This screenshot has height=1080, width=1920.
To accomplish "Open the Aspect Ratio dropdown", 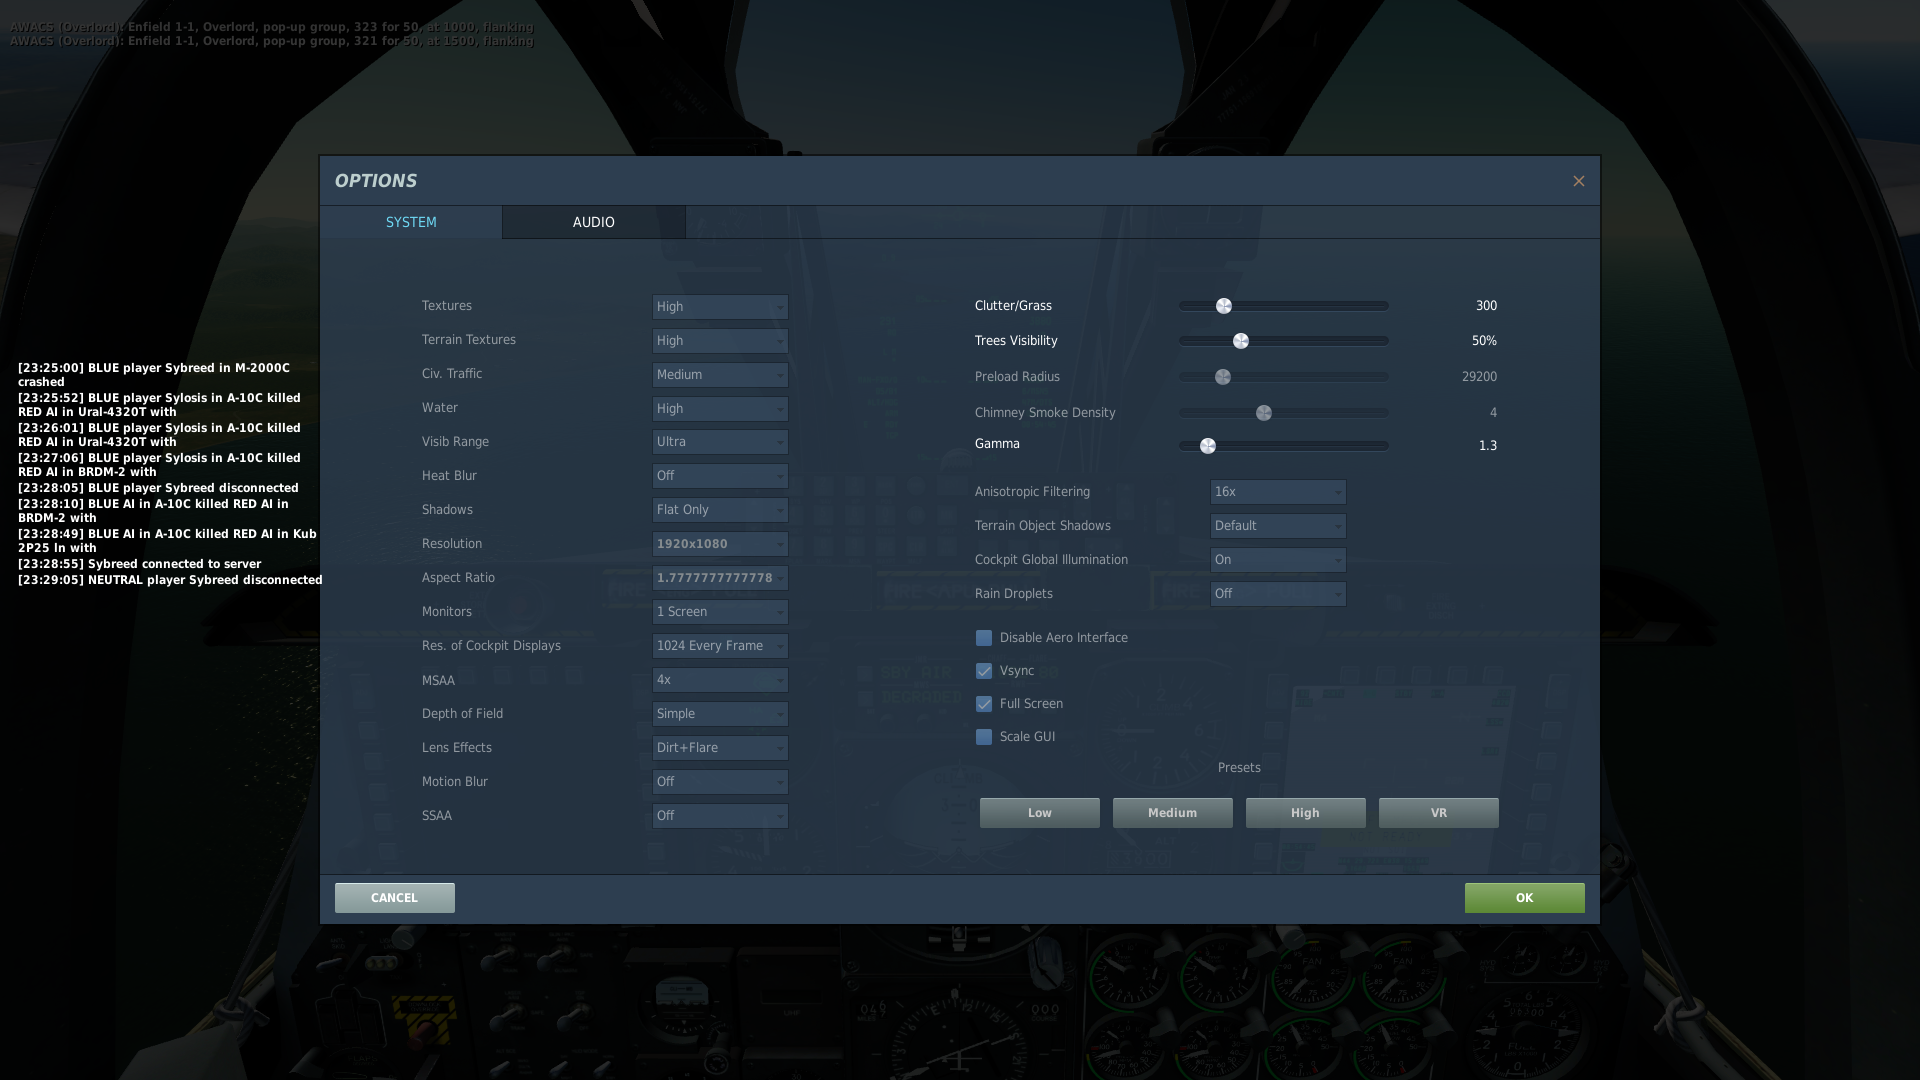I will point(720,578).
